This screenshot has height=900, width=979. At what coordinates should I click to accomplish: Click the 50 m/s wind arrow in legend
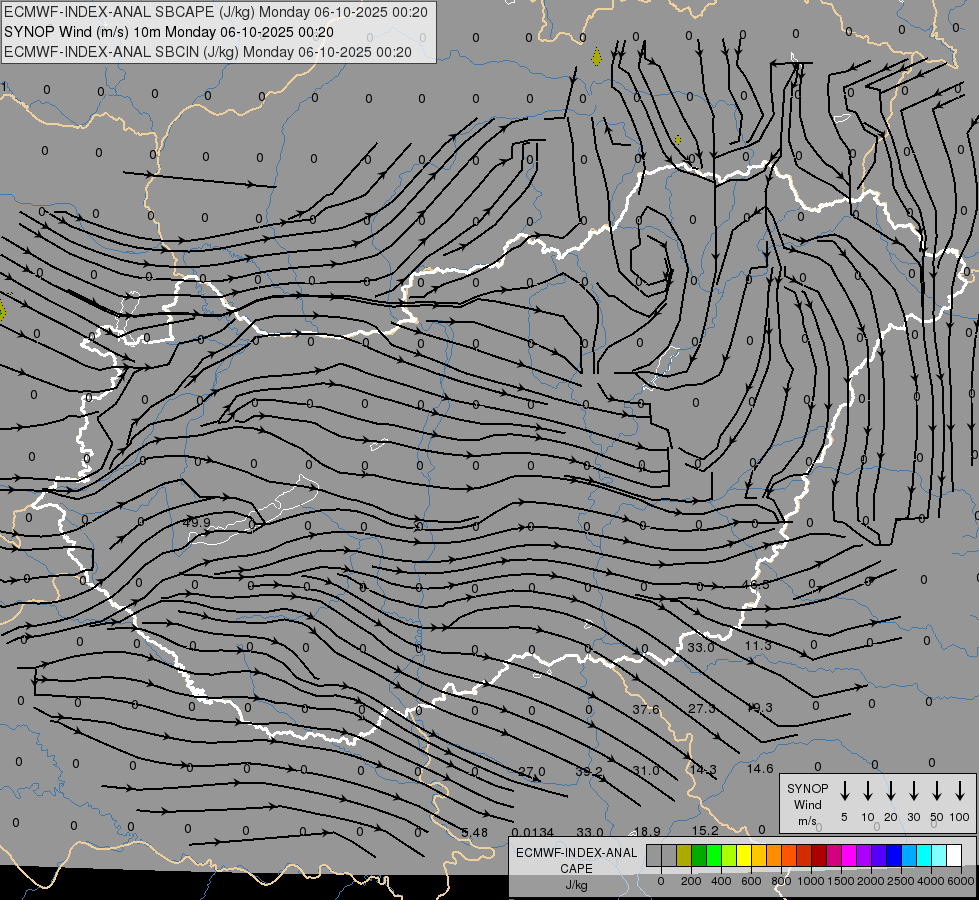pyautogui.click(x=937, y=791)
